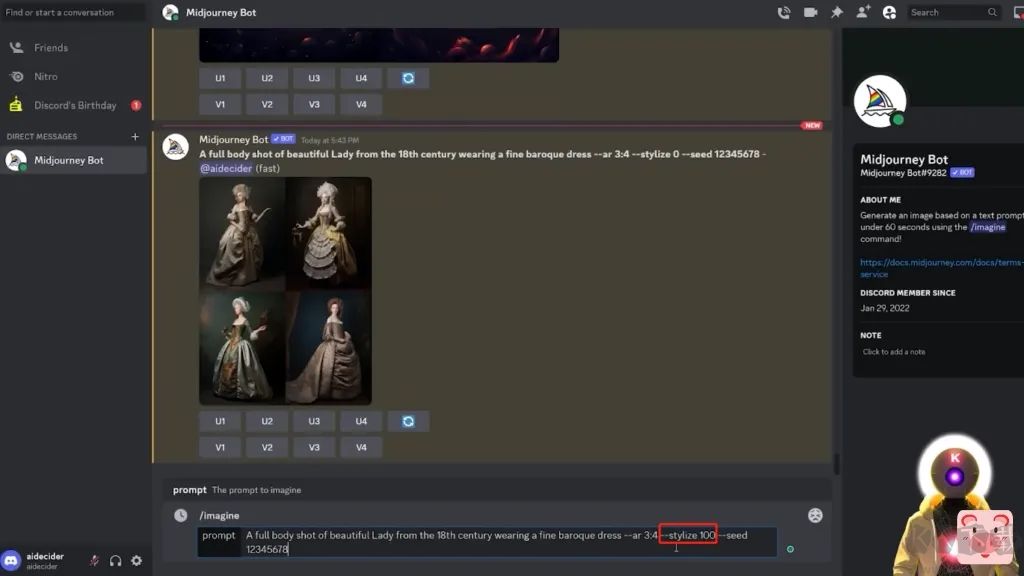Image resolution: width=1024 pixels, height=576 pixels.
Task: Click the Discord's Birthday notification badge
Action: 136,105
